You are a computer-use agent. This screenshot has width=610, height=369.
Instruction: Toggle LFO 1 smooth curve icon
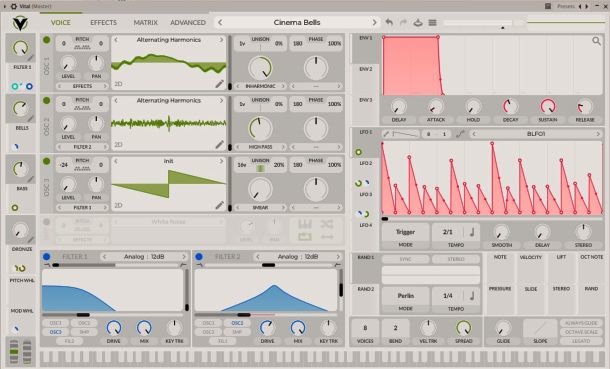pyautogui.click(x=460, y=134)
